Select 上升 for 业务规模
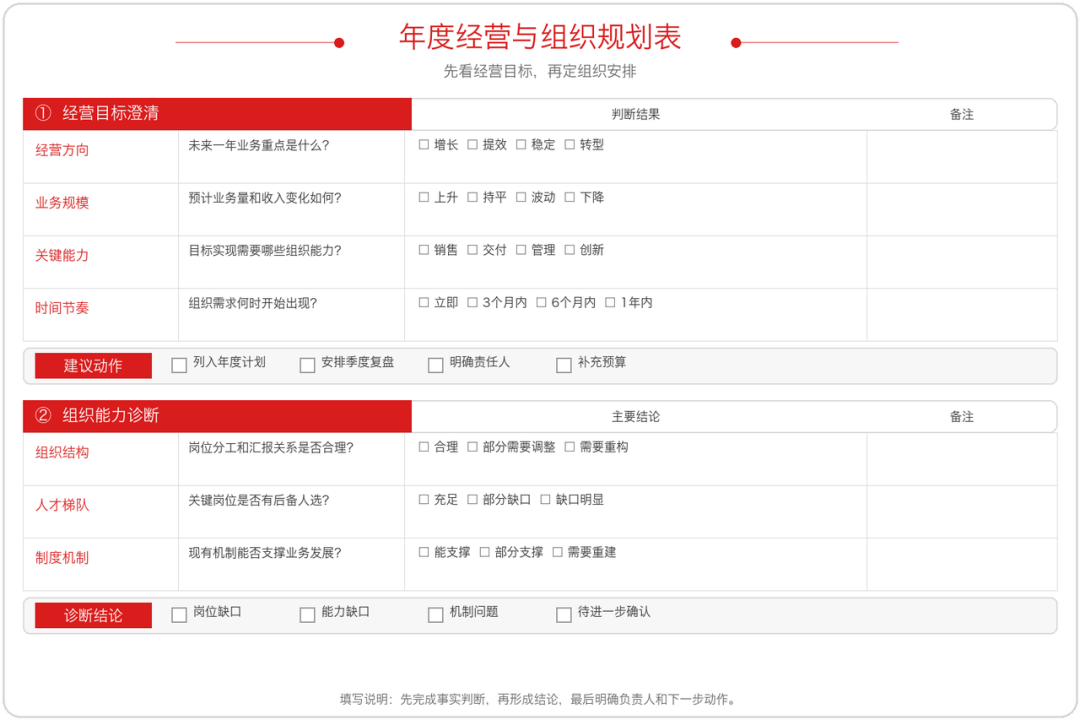 click(x=424, y=197)
